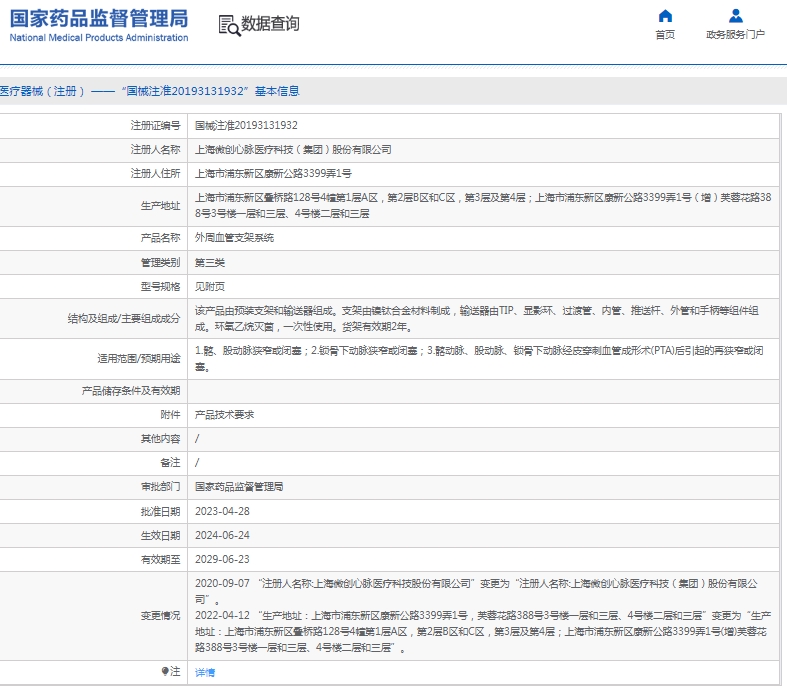787x693 pixels.
Task: Select the 2020-09-07 change record entry
Action: [476, 591]
